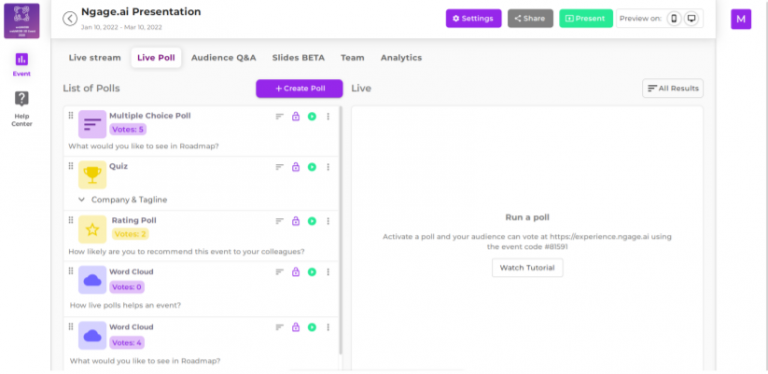Go back using the circled arrow icon
Viewport: 768px width, 374px height.
pyautogui.click(x=70, y=19)
